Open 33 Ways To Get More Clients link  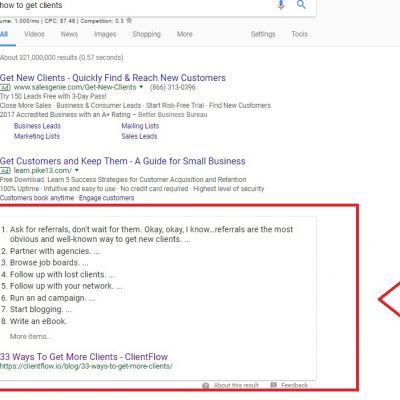[x=84, y=357]
